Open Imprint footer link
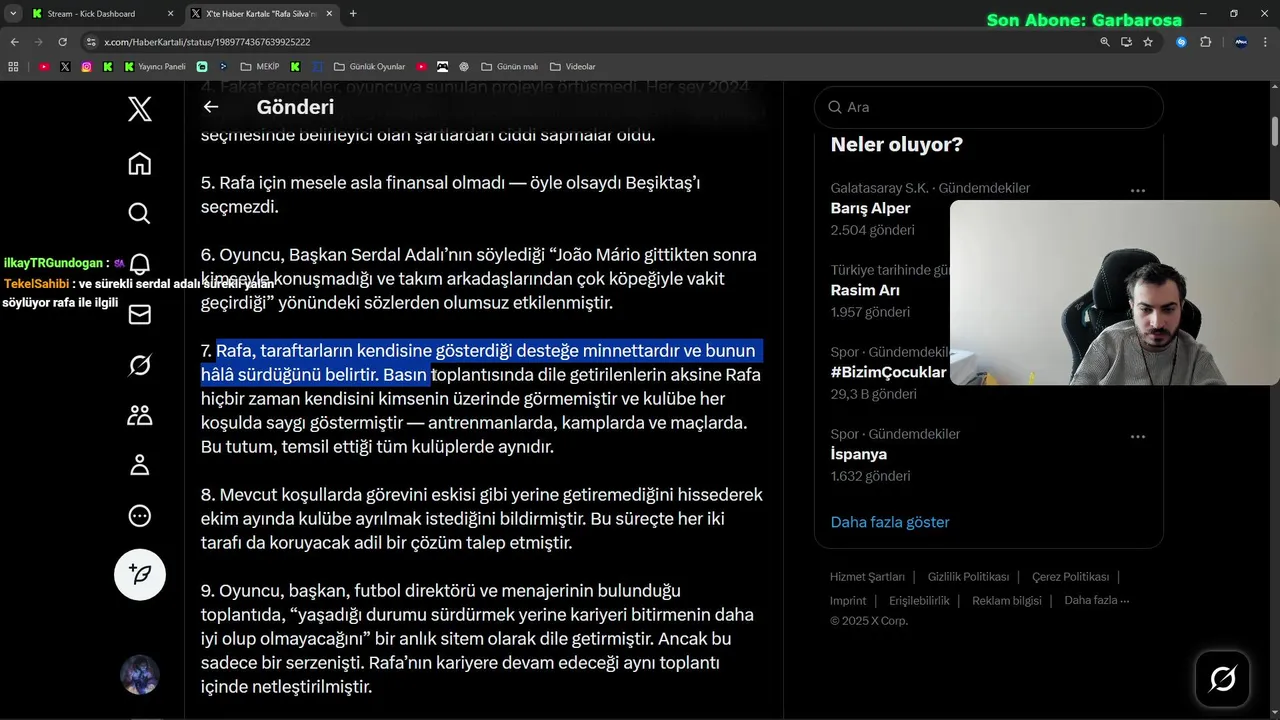 click(848, 600)
